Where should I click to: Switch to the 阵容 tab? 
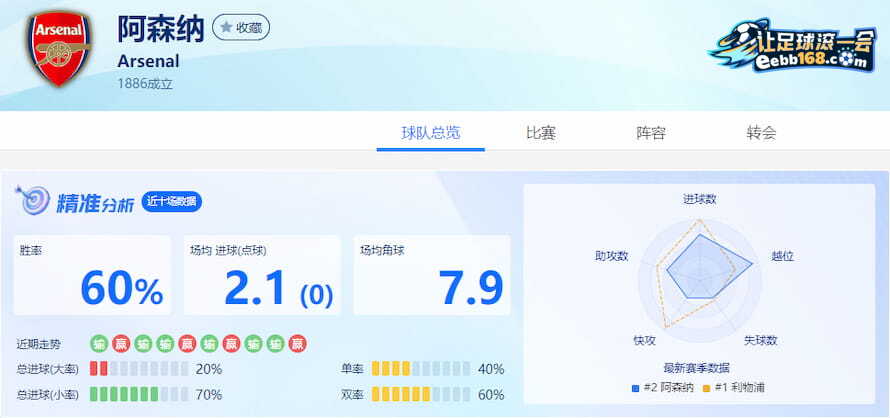click(650, 133)
